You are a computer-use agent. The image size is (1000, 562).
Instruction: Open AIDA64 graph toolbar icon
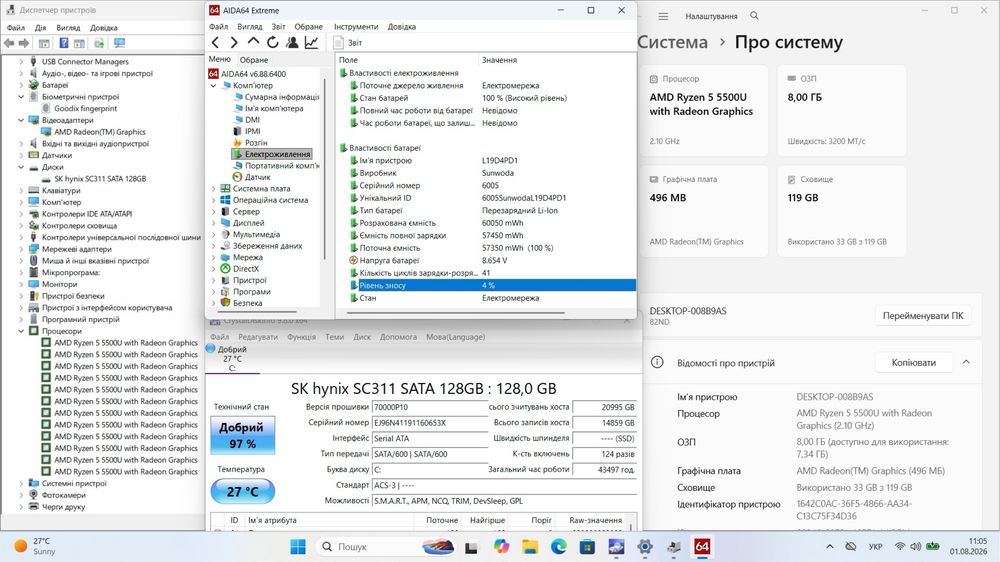click(x=311, y=43)
